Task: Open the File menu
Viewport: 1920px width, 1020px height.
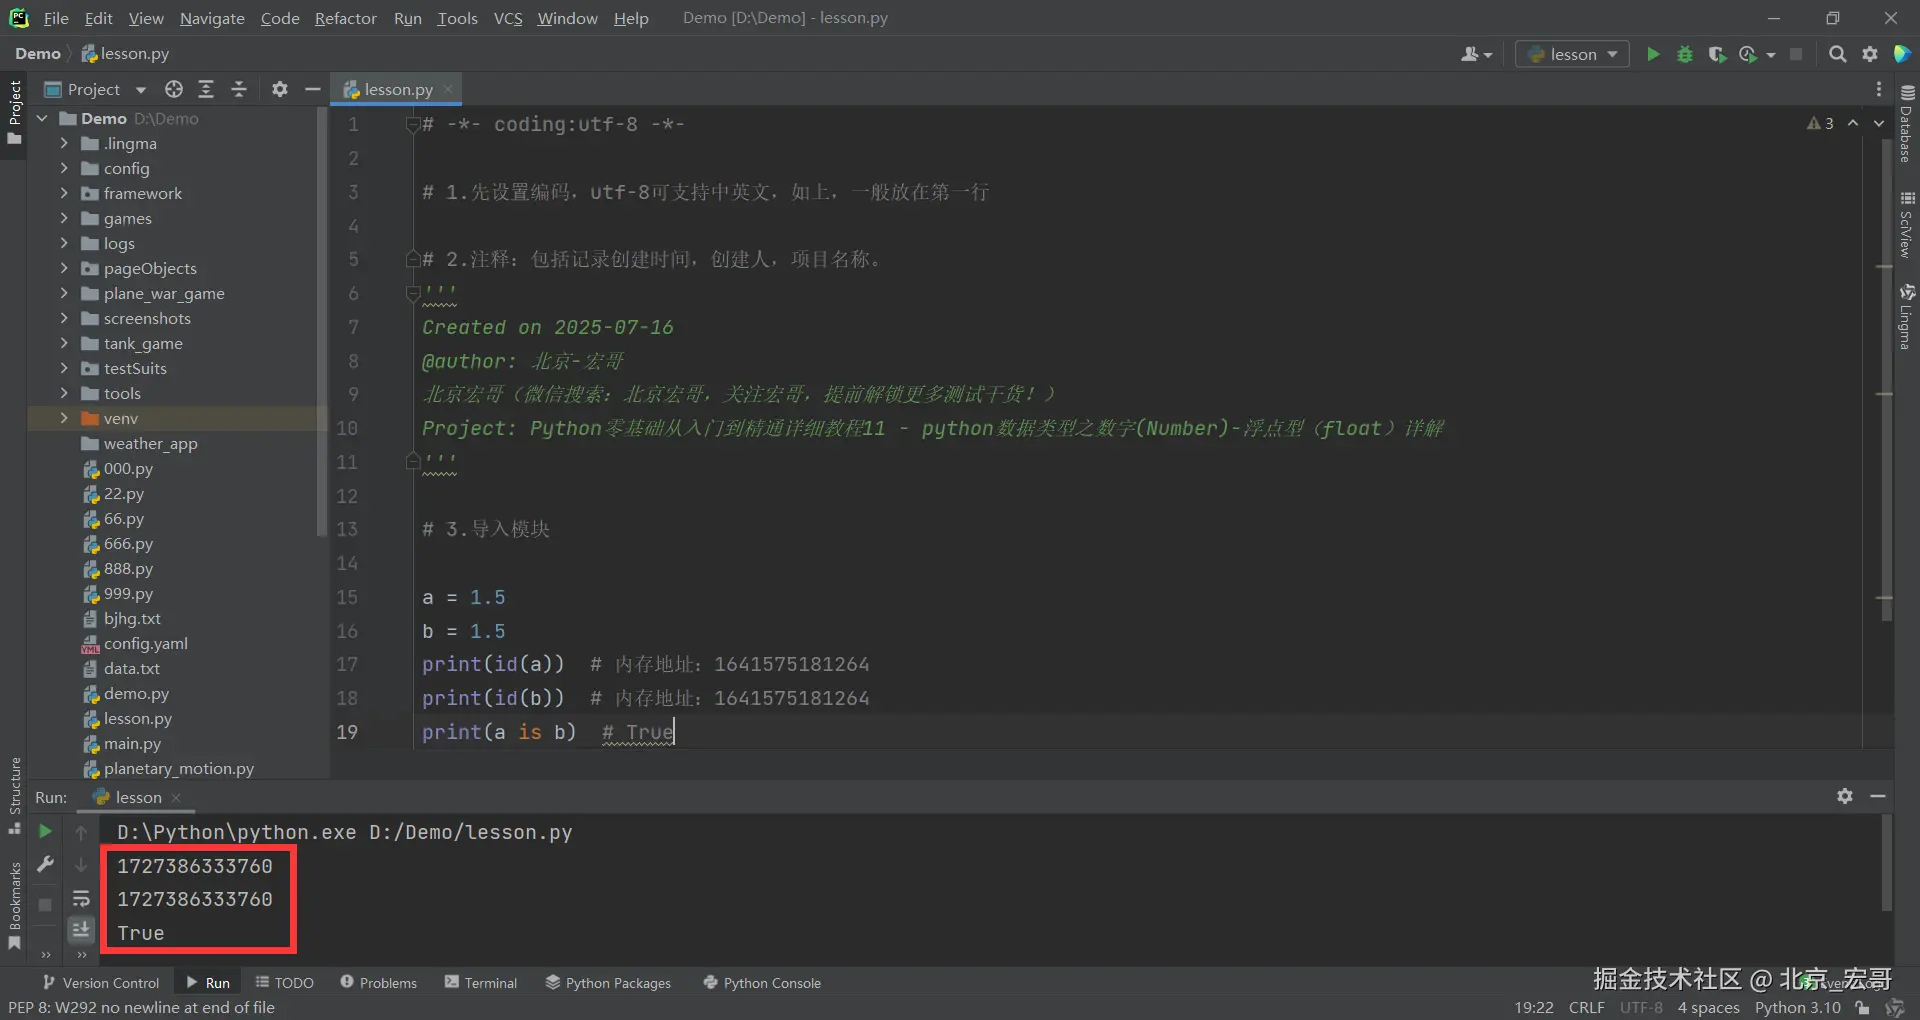Action: pyautogui.click(x=56, y=18)
